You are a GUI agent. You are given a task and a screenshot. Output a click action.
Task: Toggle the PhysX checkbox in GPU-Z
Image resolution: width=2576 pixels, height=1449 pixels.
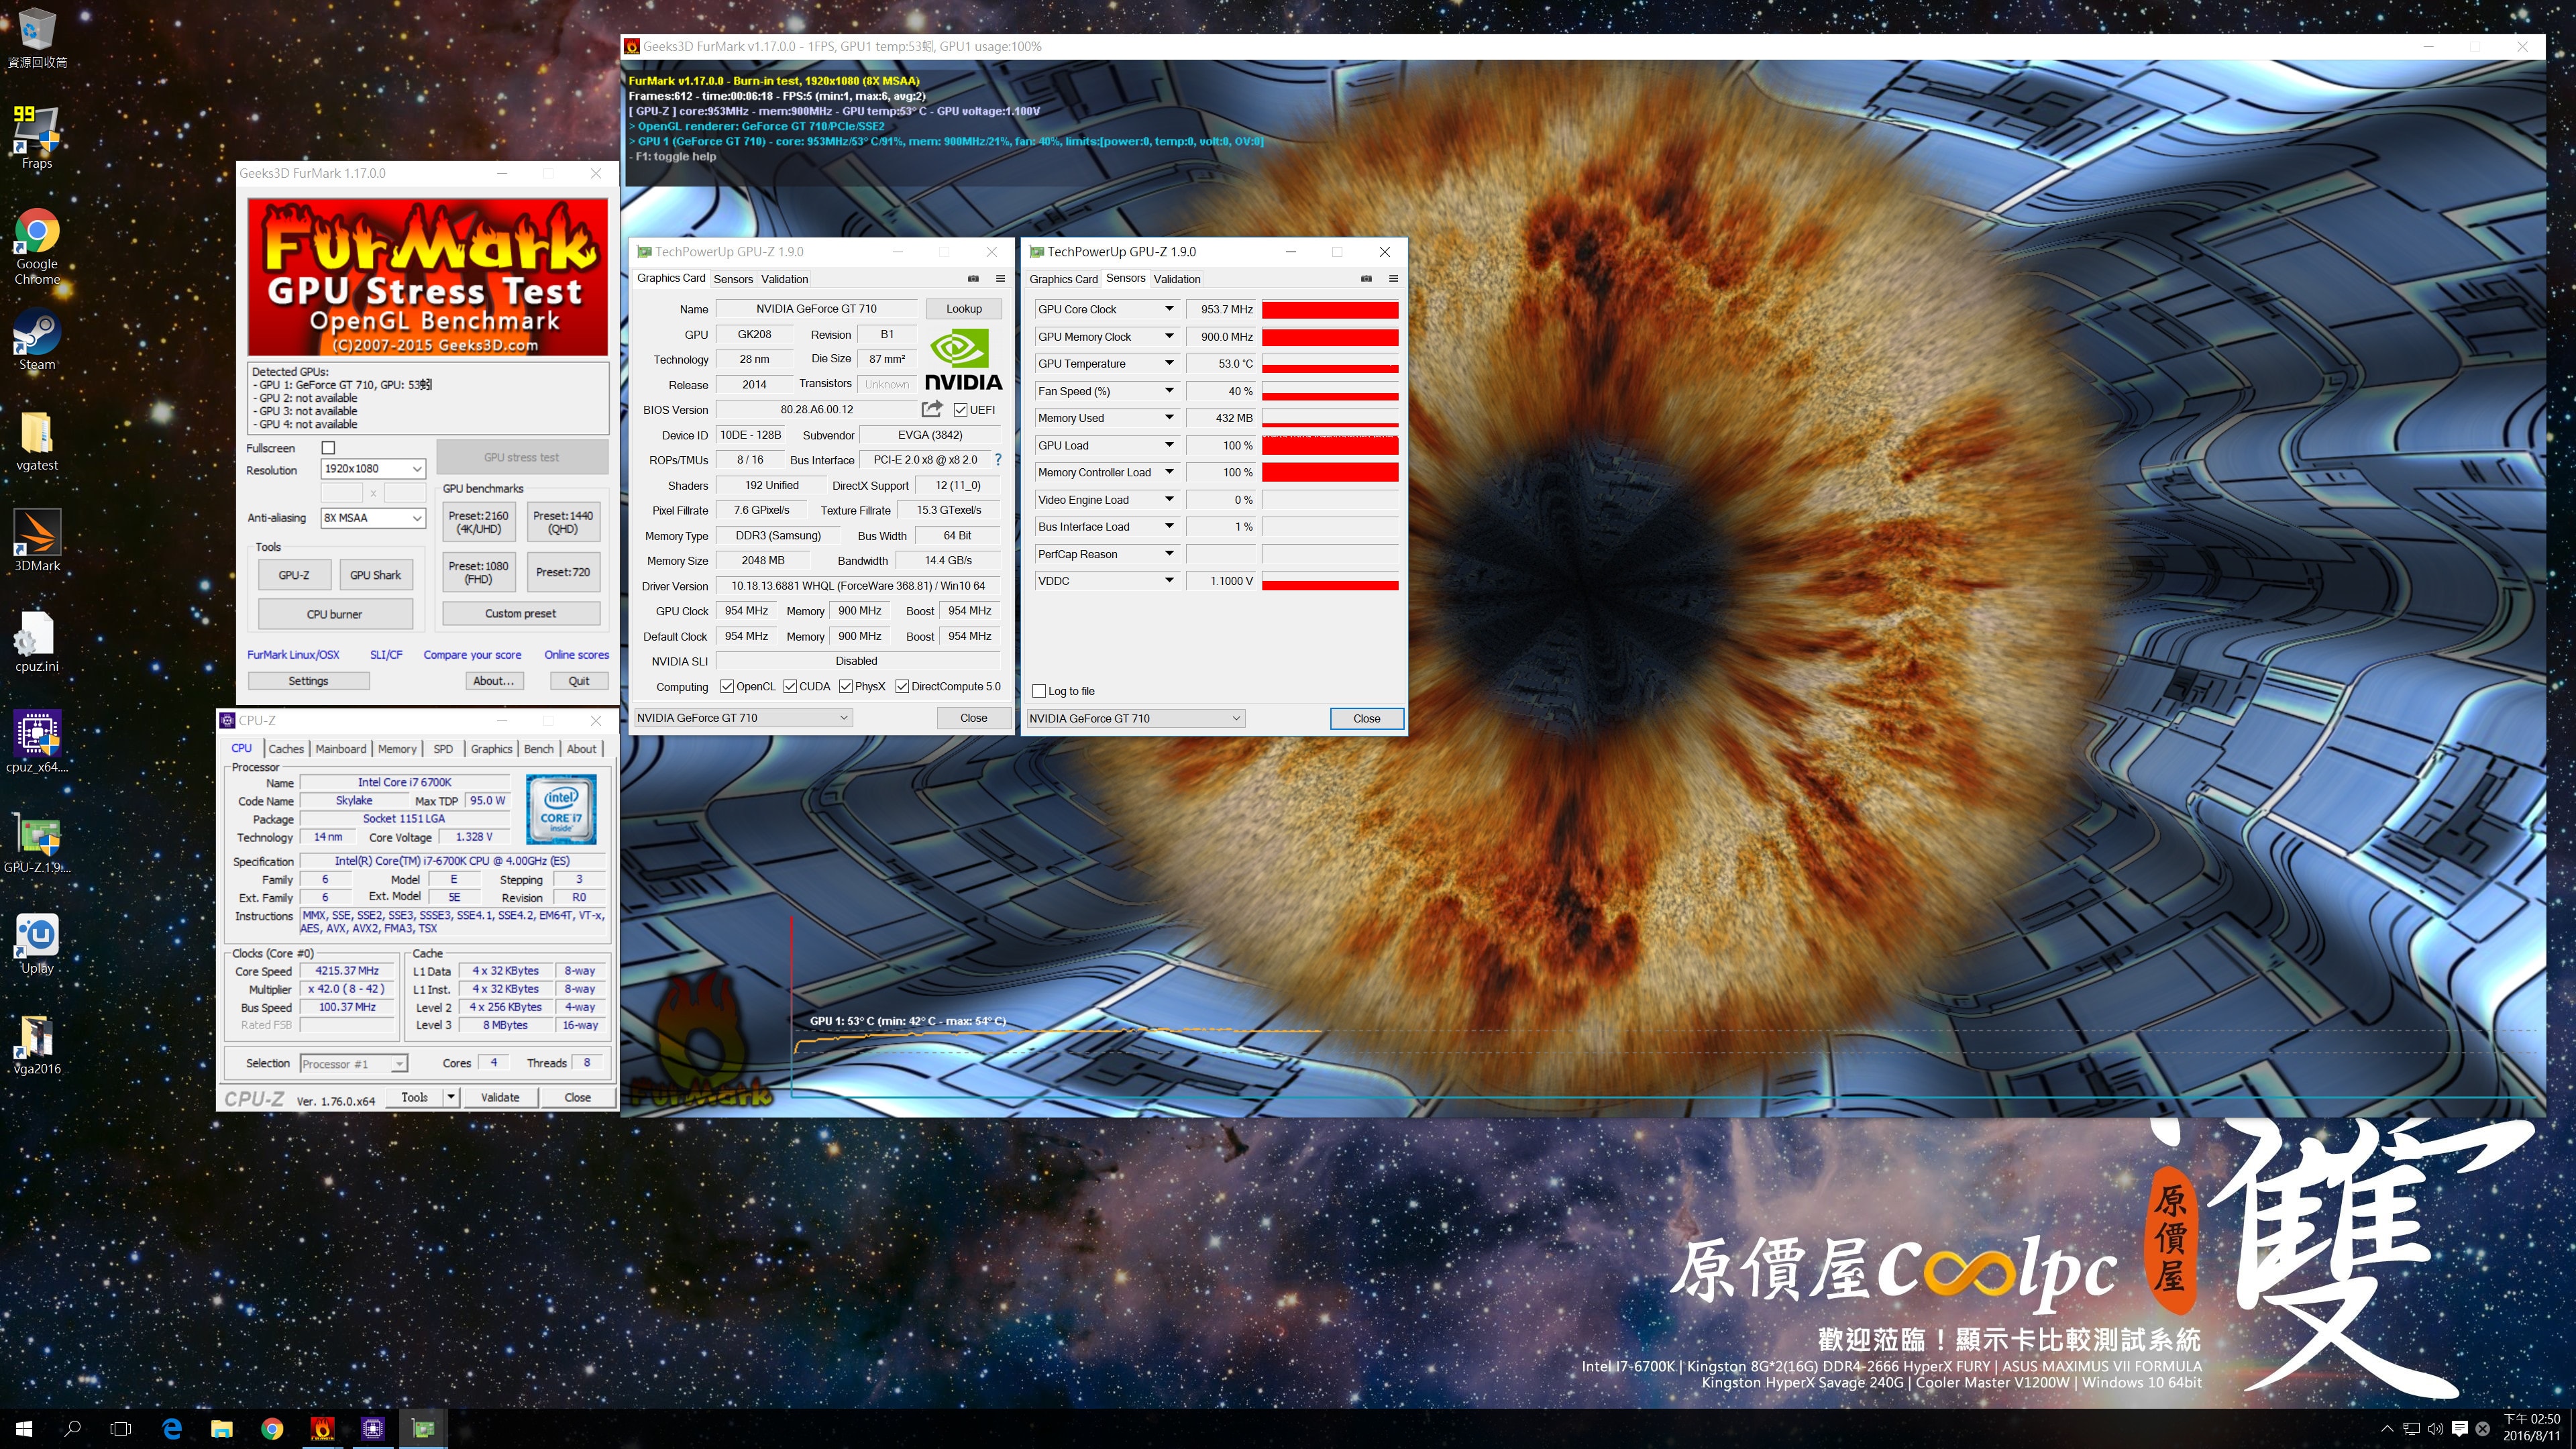point(846,687)
